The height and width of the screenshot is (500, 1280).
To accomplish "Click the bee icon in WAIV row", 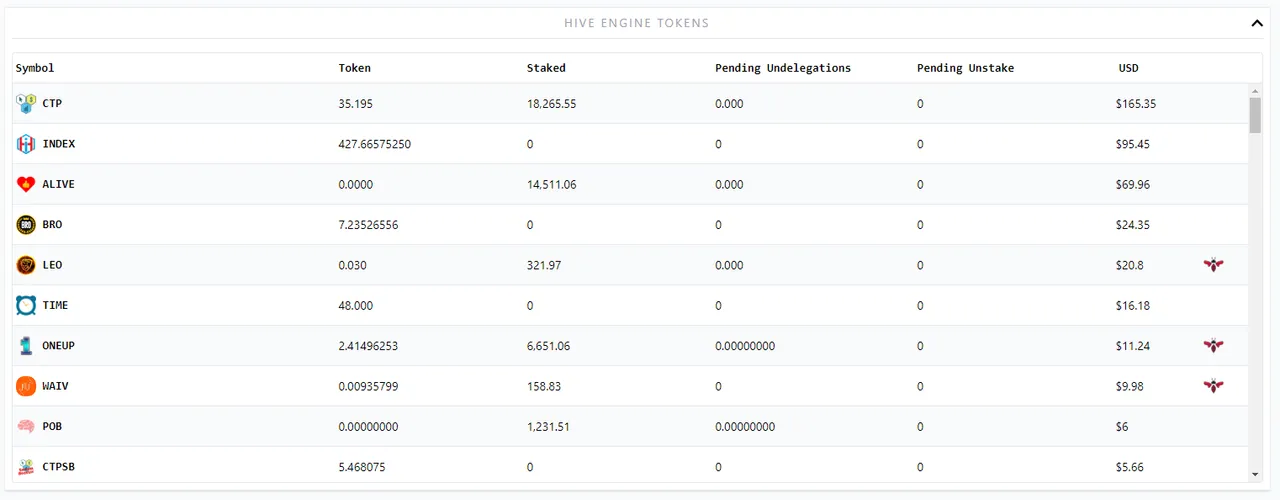I will click(1214, 386).
